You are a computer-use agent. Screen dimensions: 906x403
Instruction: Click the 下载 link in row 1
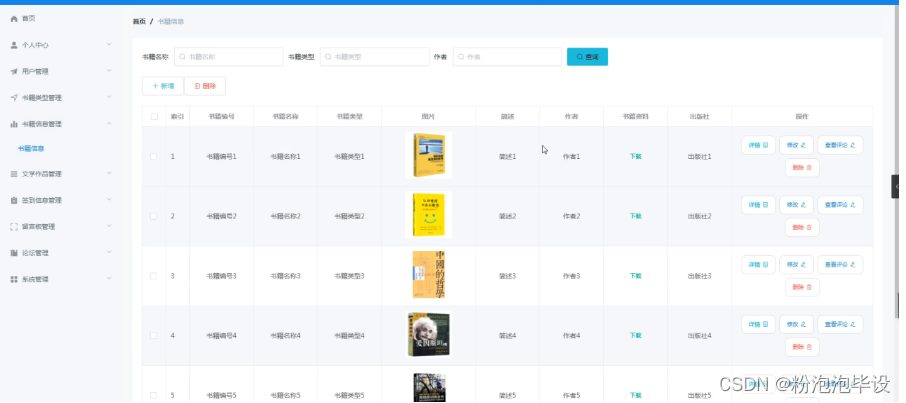635,157
